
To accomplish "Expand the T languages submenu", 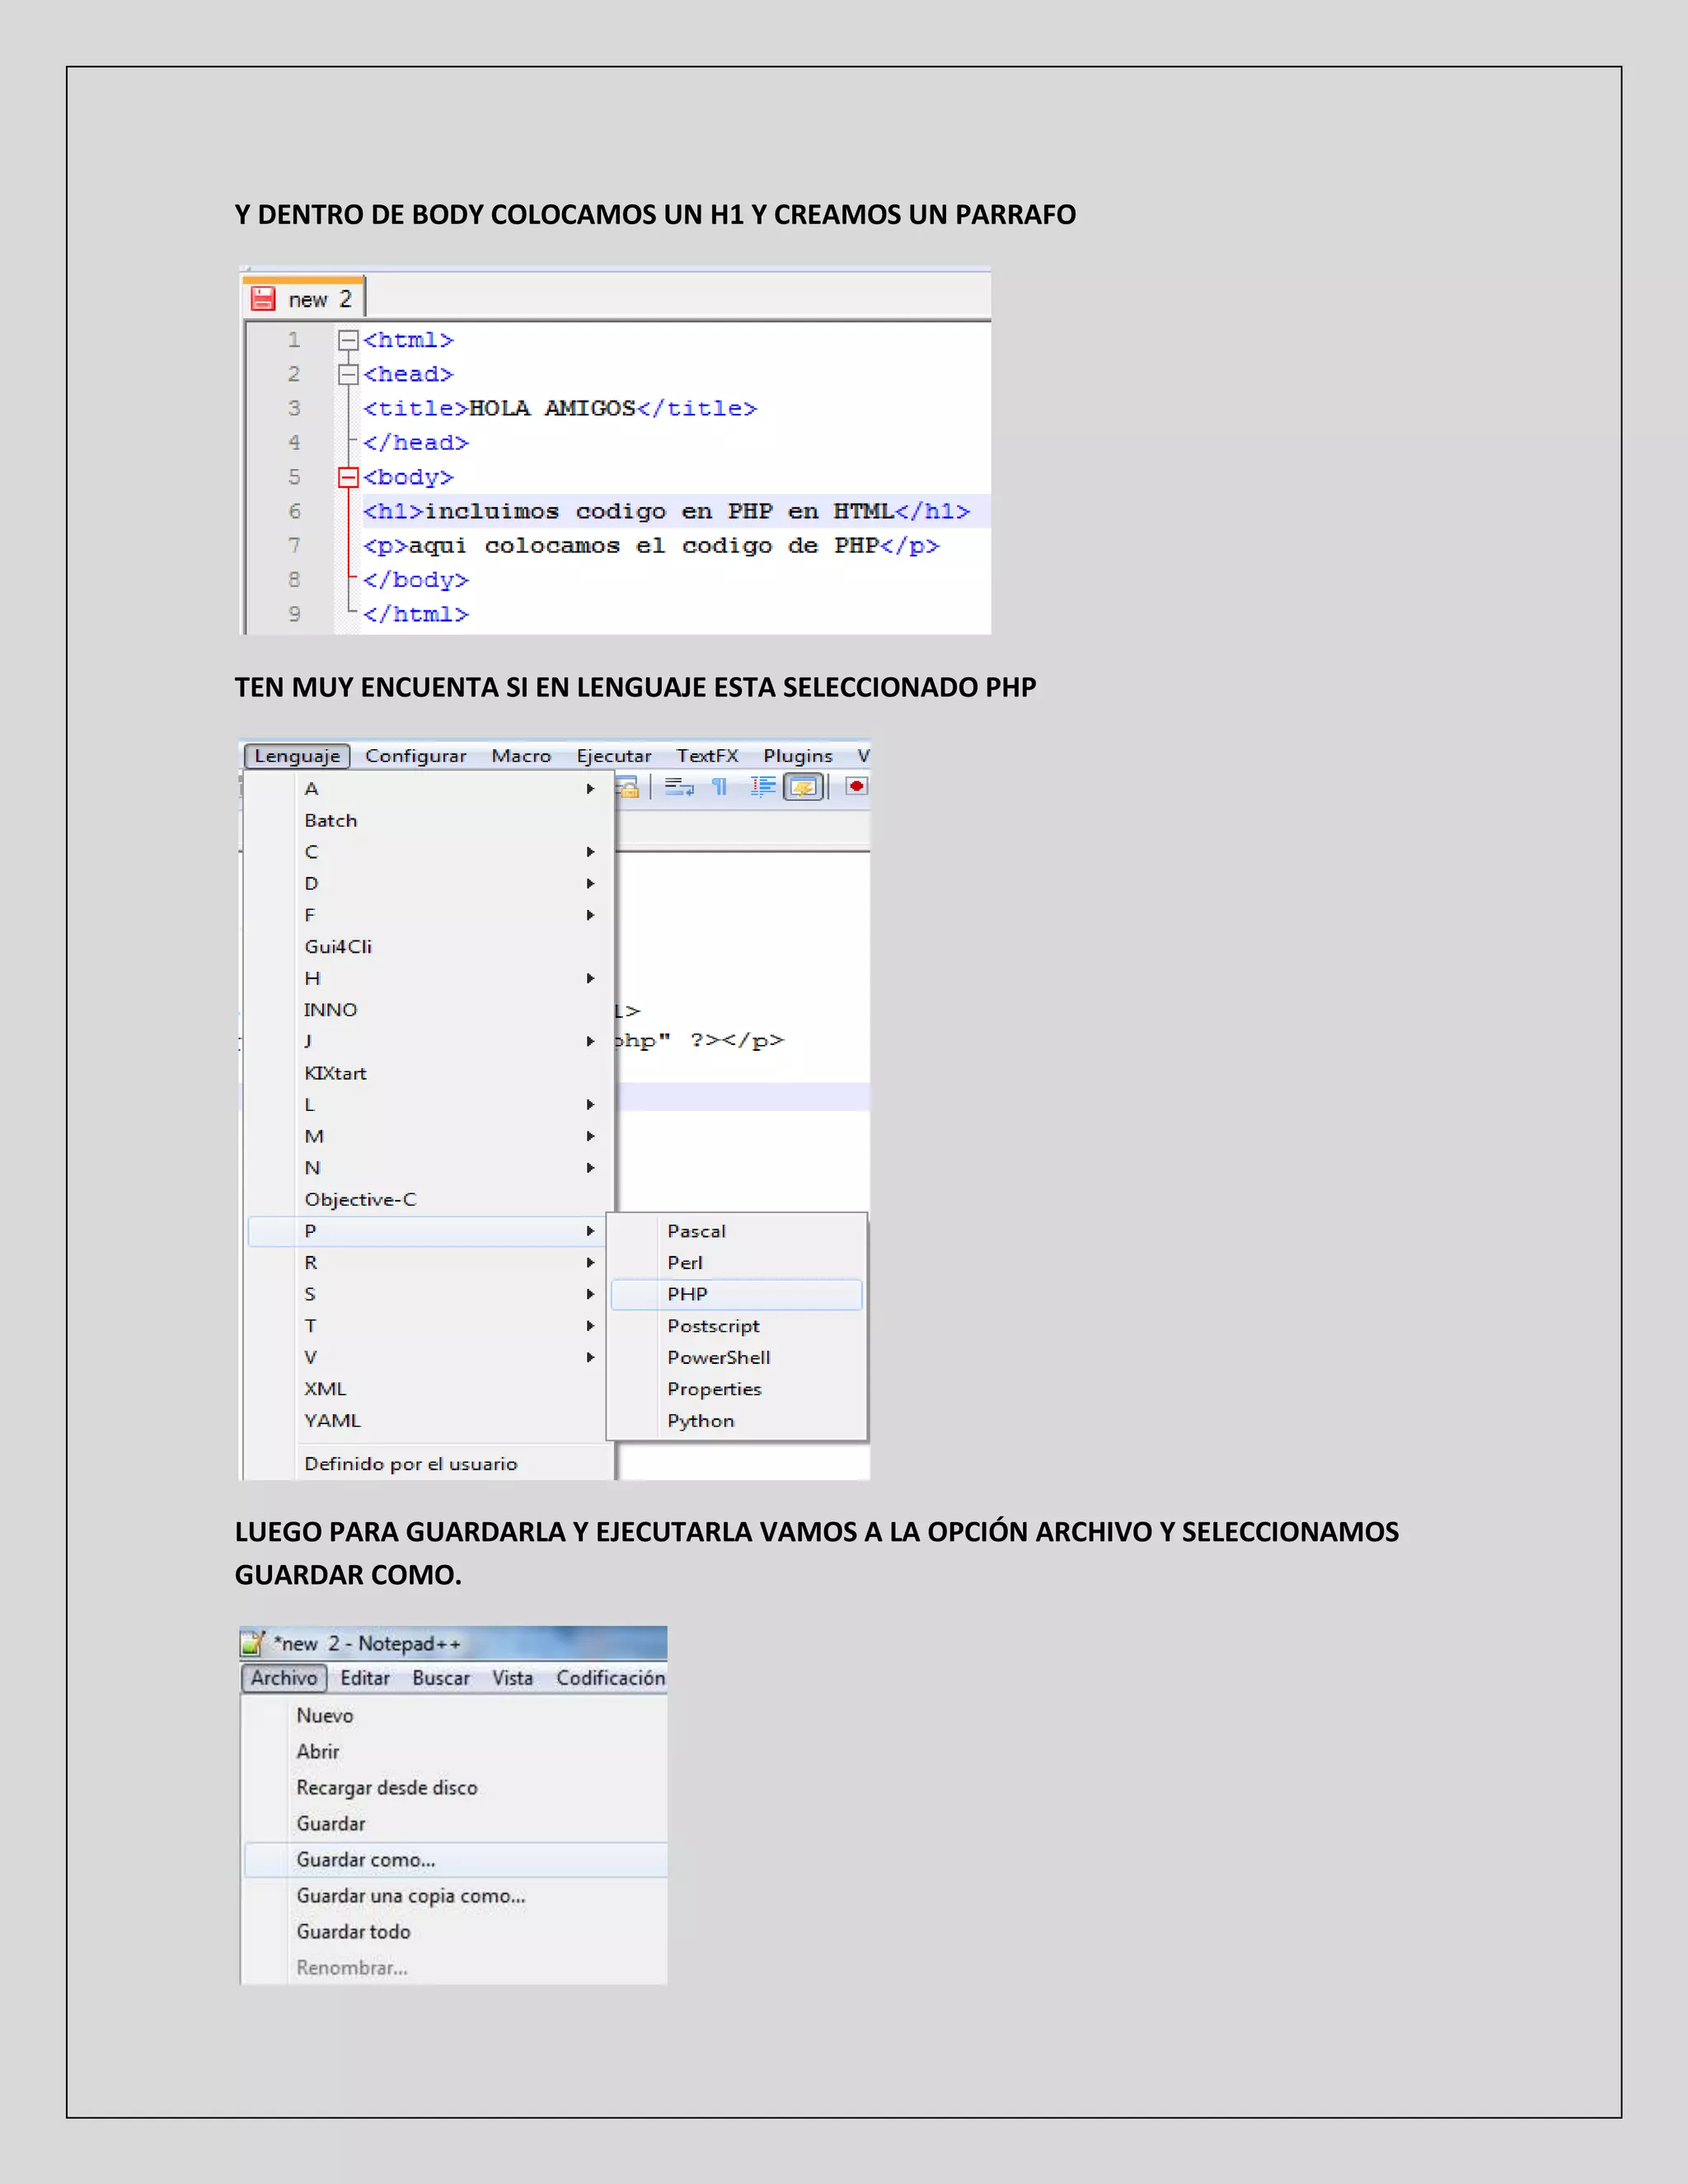I will 429,1325.
